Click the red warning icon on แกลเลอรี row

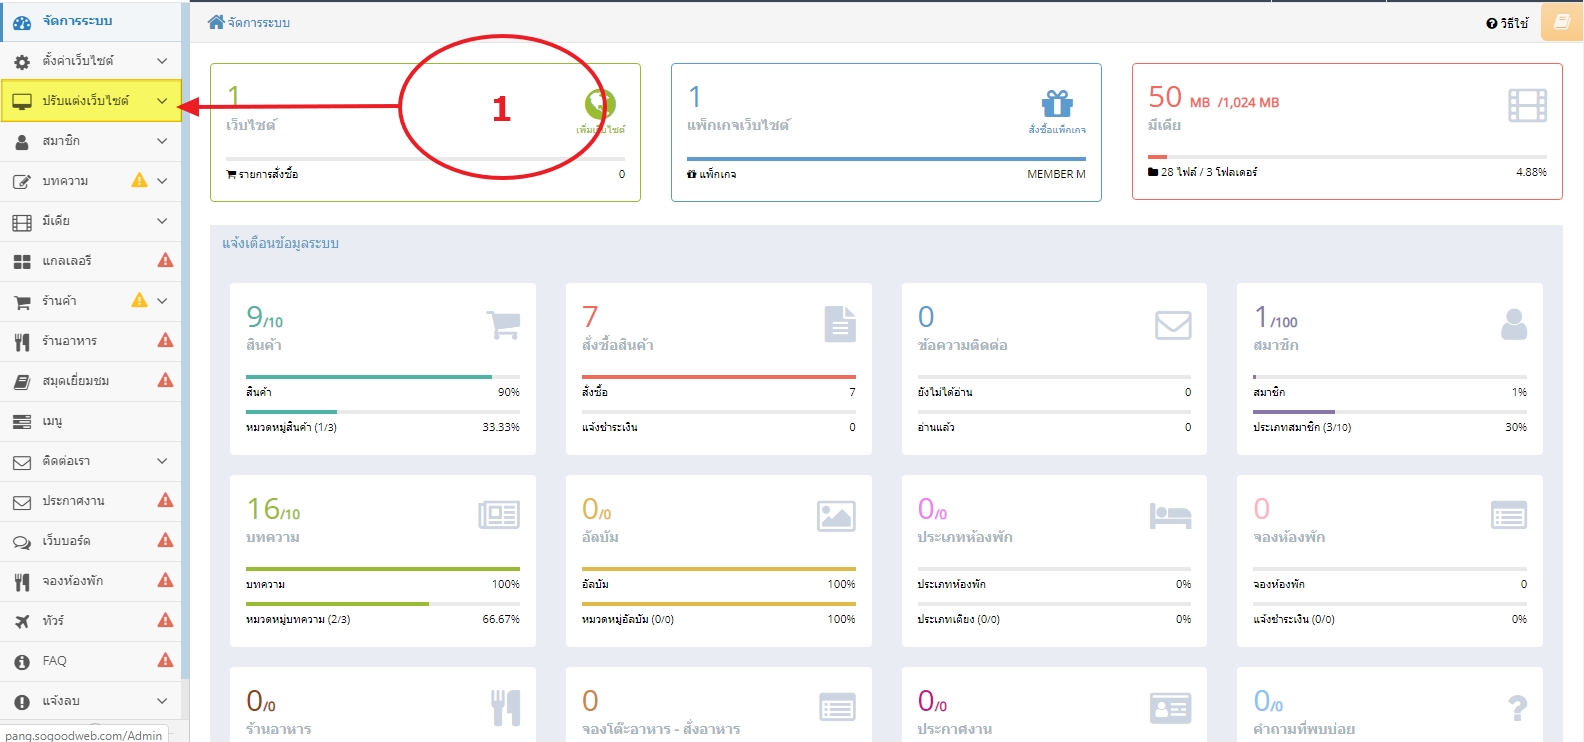[x=166, y=260]
